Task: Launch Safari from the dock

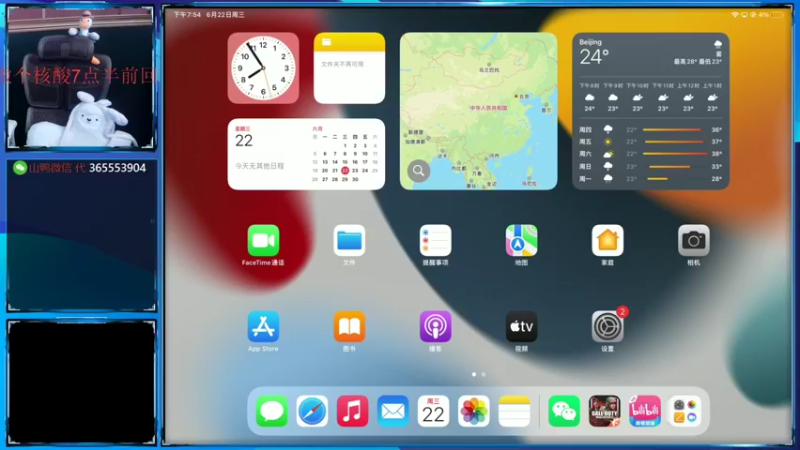Action: pyautogui.click(x=312, y=411)
